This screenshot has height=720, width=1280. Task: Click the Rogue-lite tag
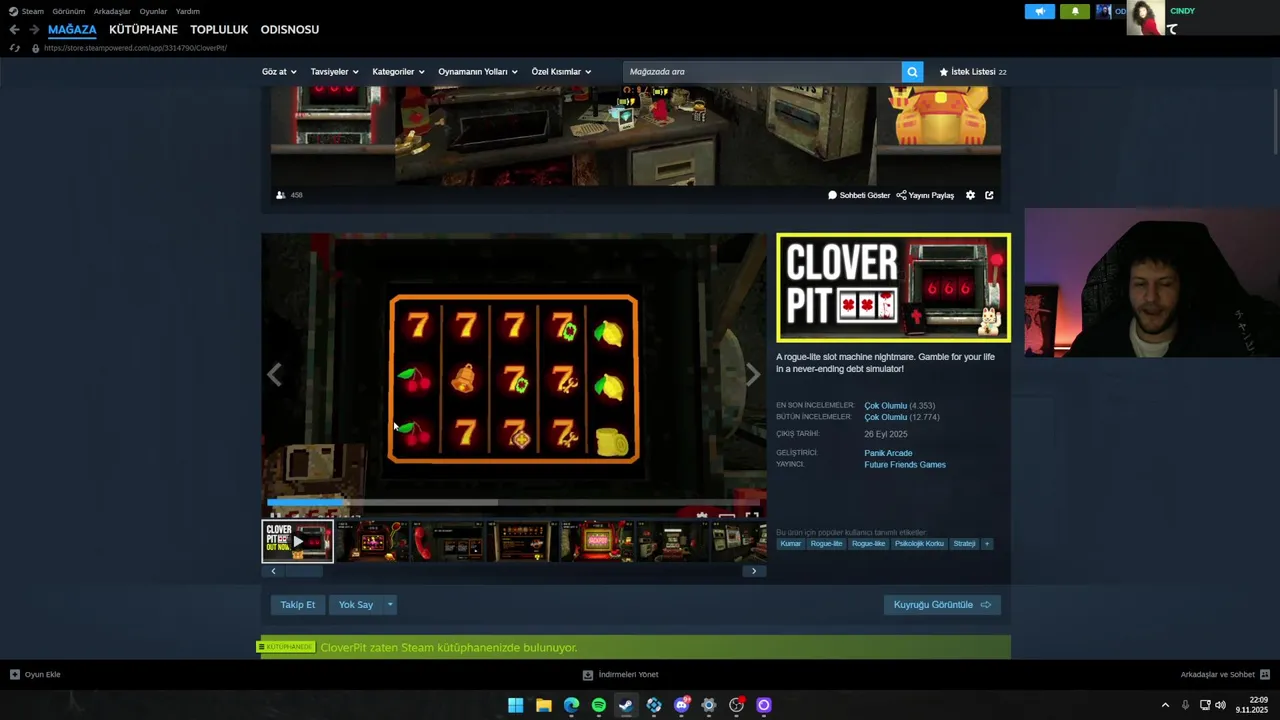tap(827, 544)
